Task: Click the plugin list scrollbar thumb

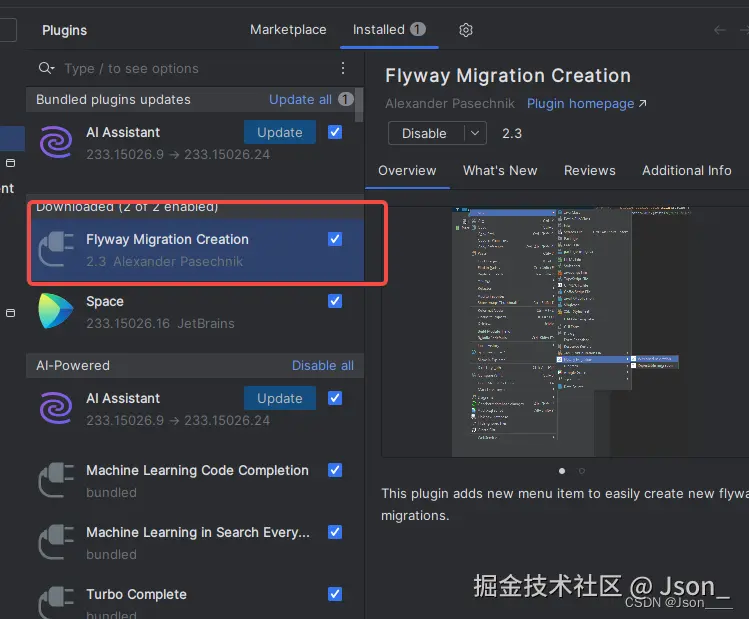Action: (359, 104)
